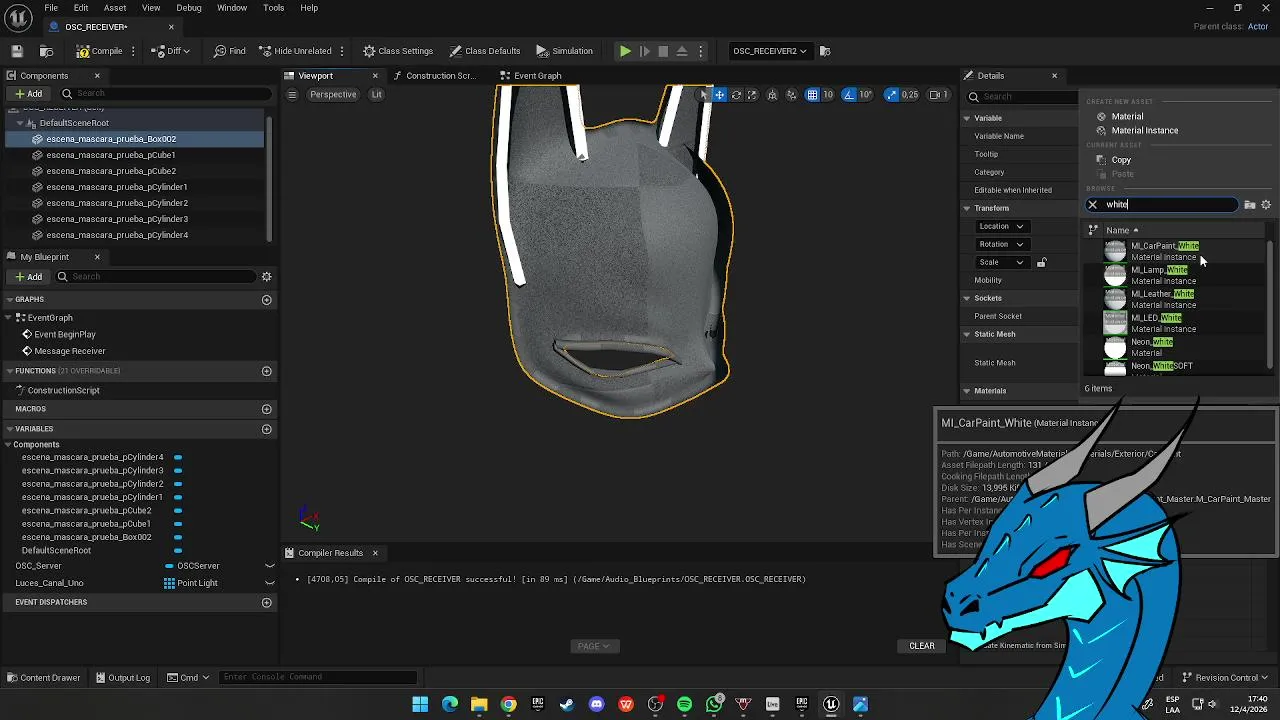Viewport: 1280px width, 720px height.
Task: Toggle visibility eye for OSC_Server variable
Action: [269, 566]
